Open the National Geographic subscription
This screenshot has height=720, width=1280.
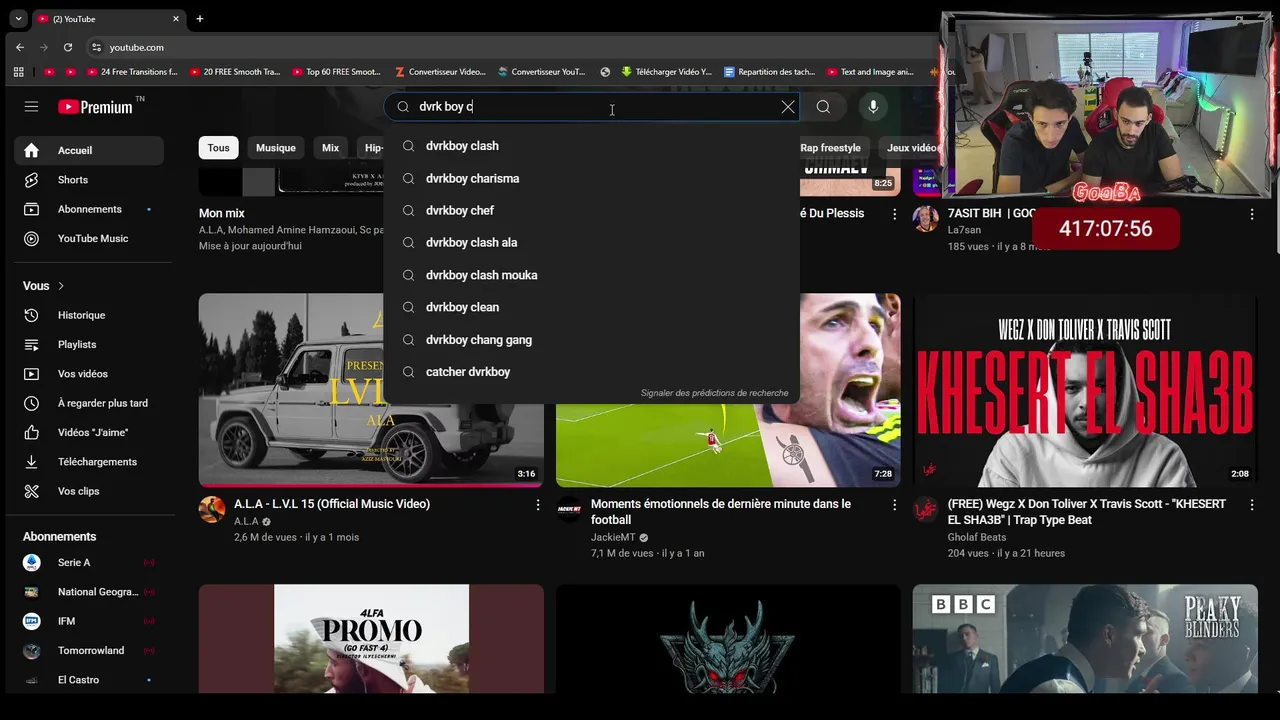pyautogui.click(x=89, y=592)
